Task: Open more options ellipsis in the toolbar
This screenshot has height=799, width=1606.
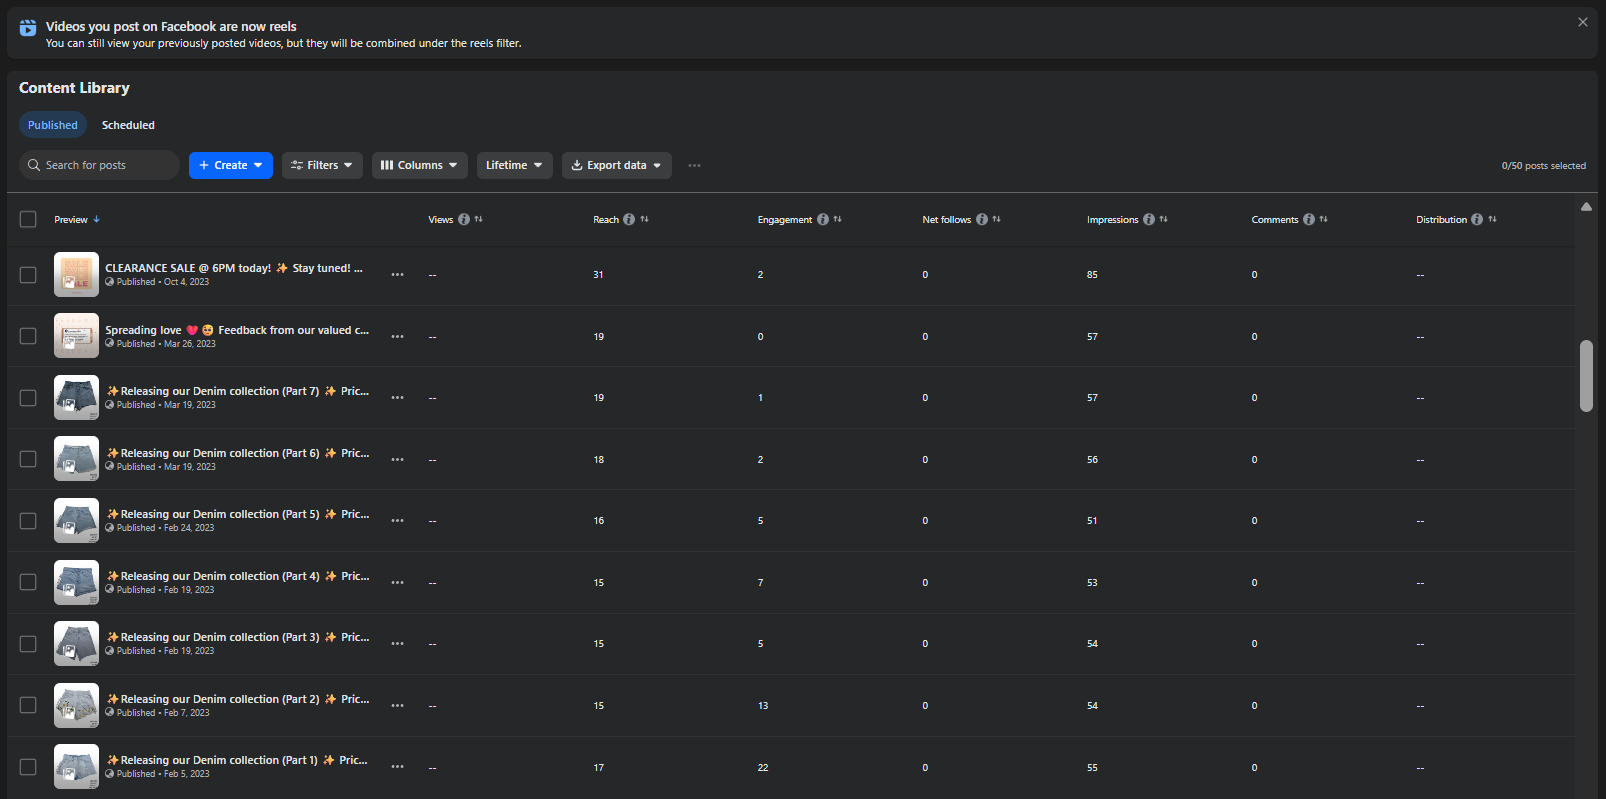Action: pos(695,166)
